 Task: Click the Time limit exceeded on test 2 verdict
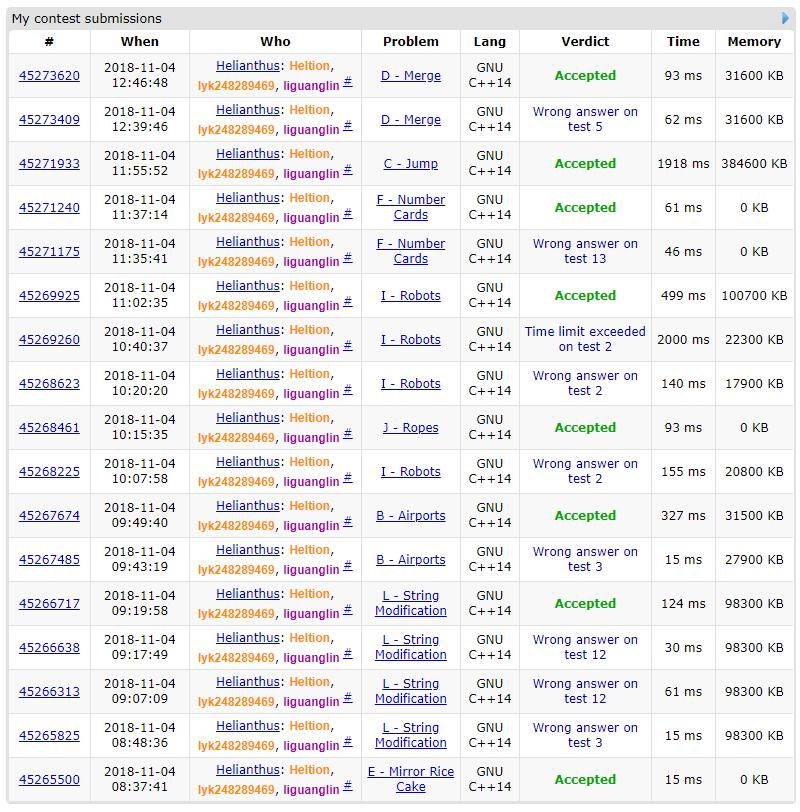pos(585,339)
